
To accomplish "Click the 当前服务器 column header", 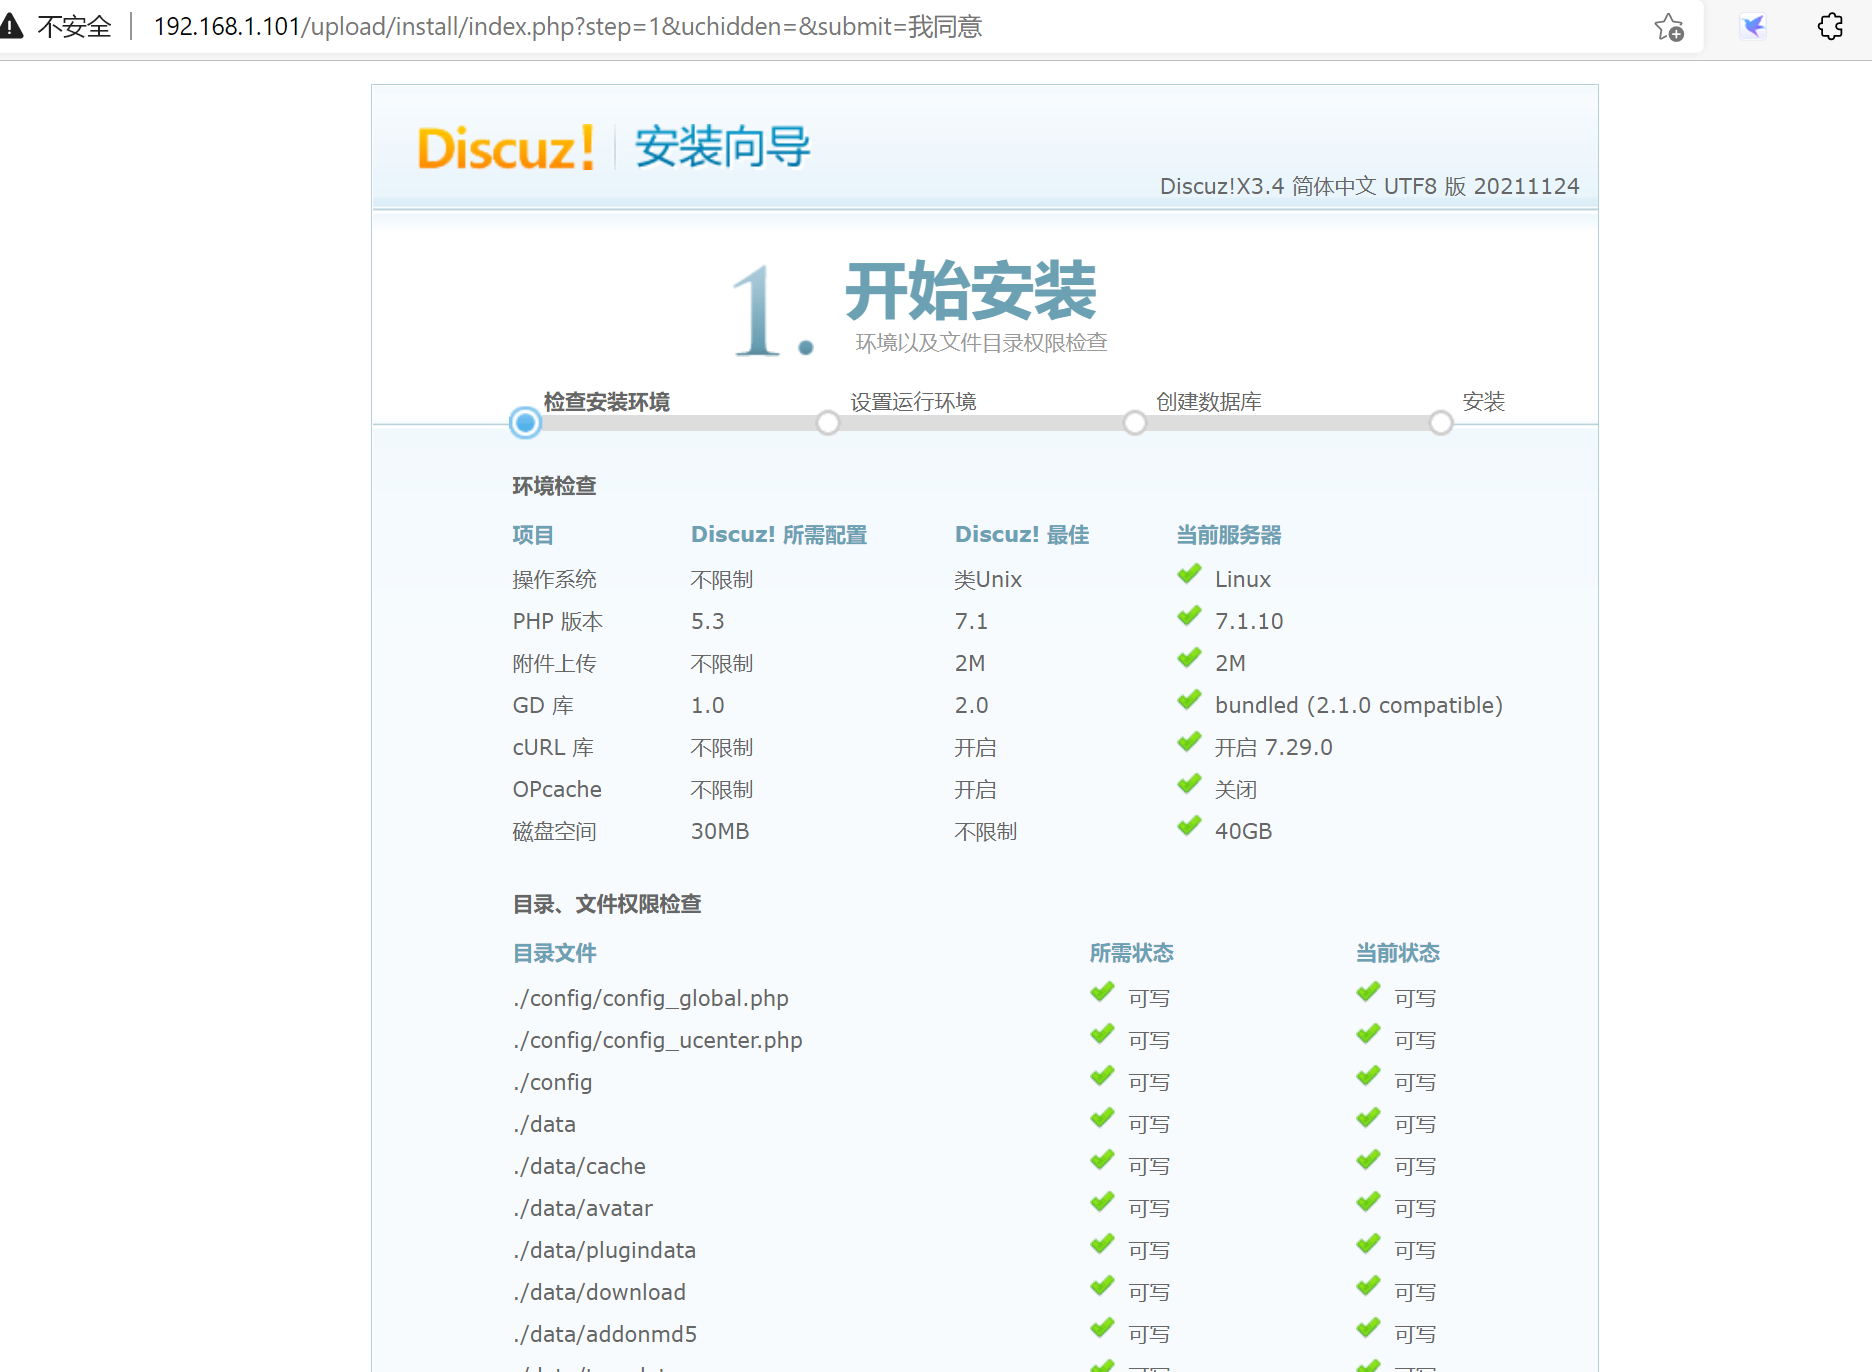I will (x=1229, y=535).
